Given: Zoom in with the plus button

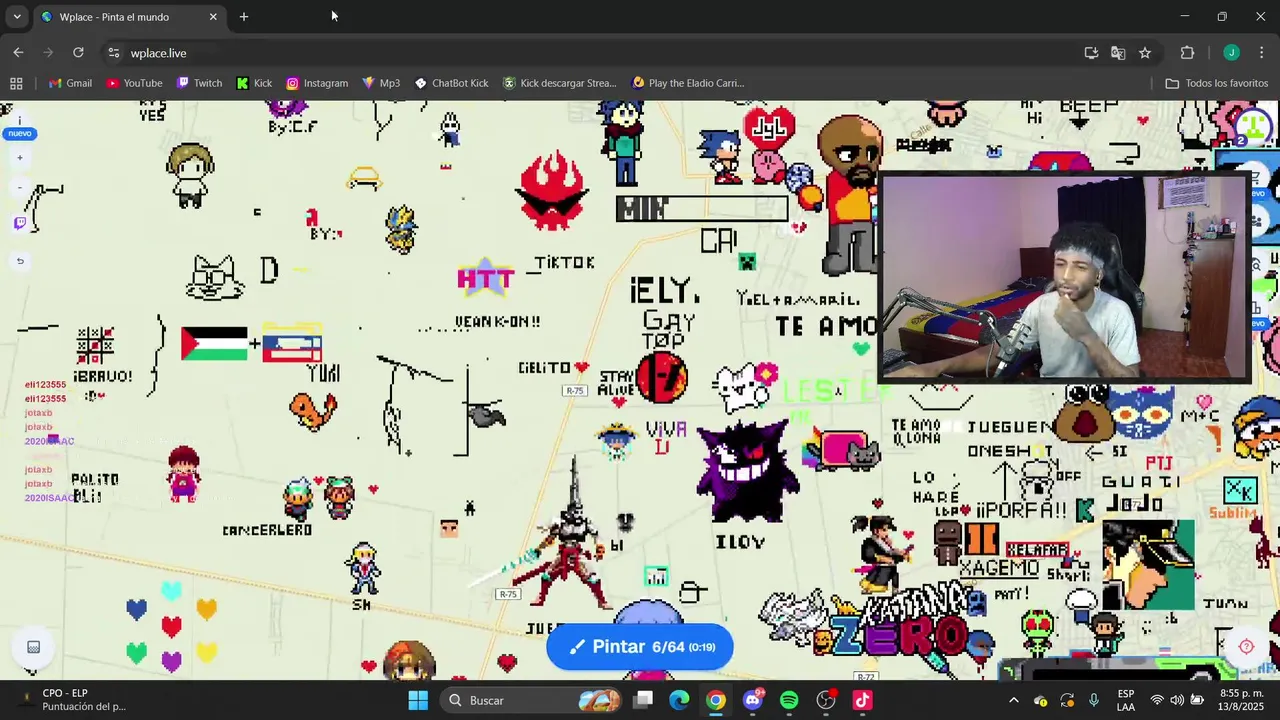Looking at the screenshot, I should pyautogui.click(x=19, y=157).
